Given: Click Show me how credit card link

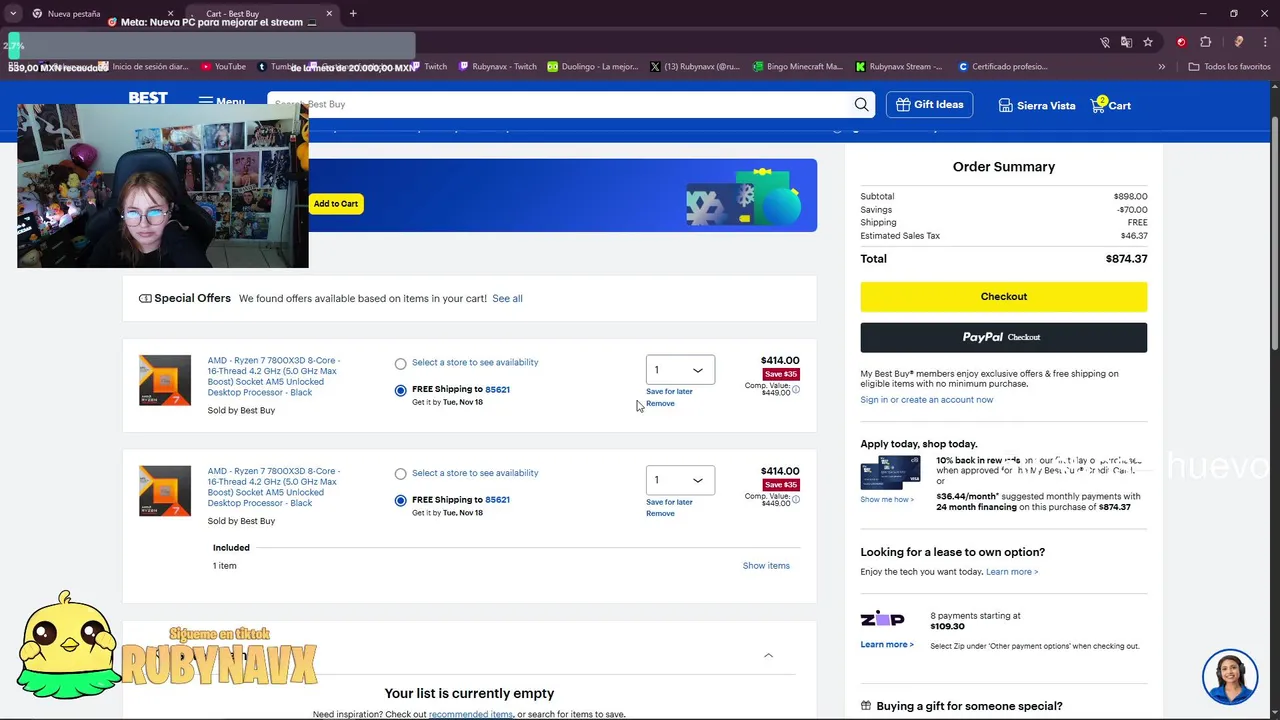Looking at the screenshot, I should point(887,499).
